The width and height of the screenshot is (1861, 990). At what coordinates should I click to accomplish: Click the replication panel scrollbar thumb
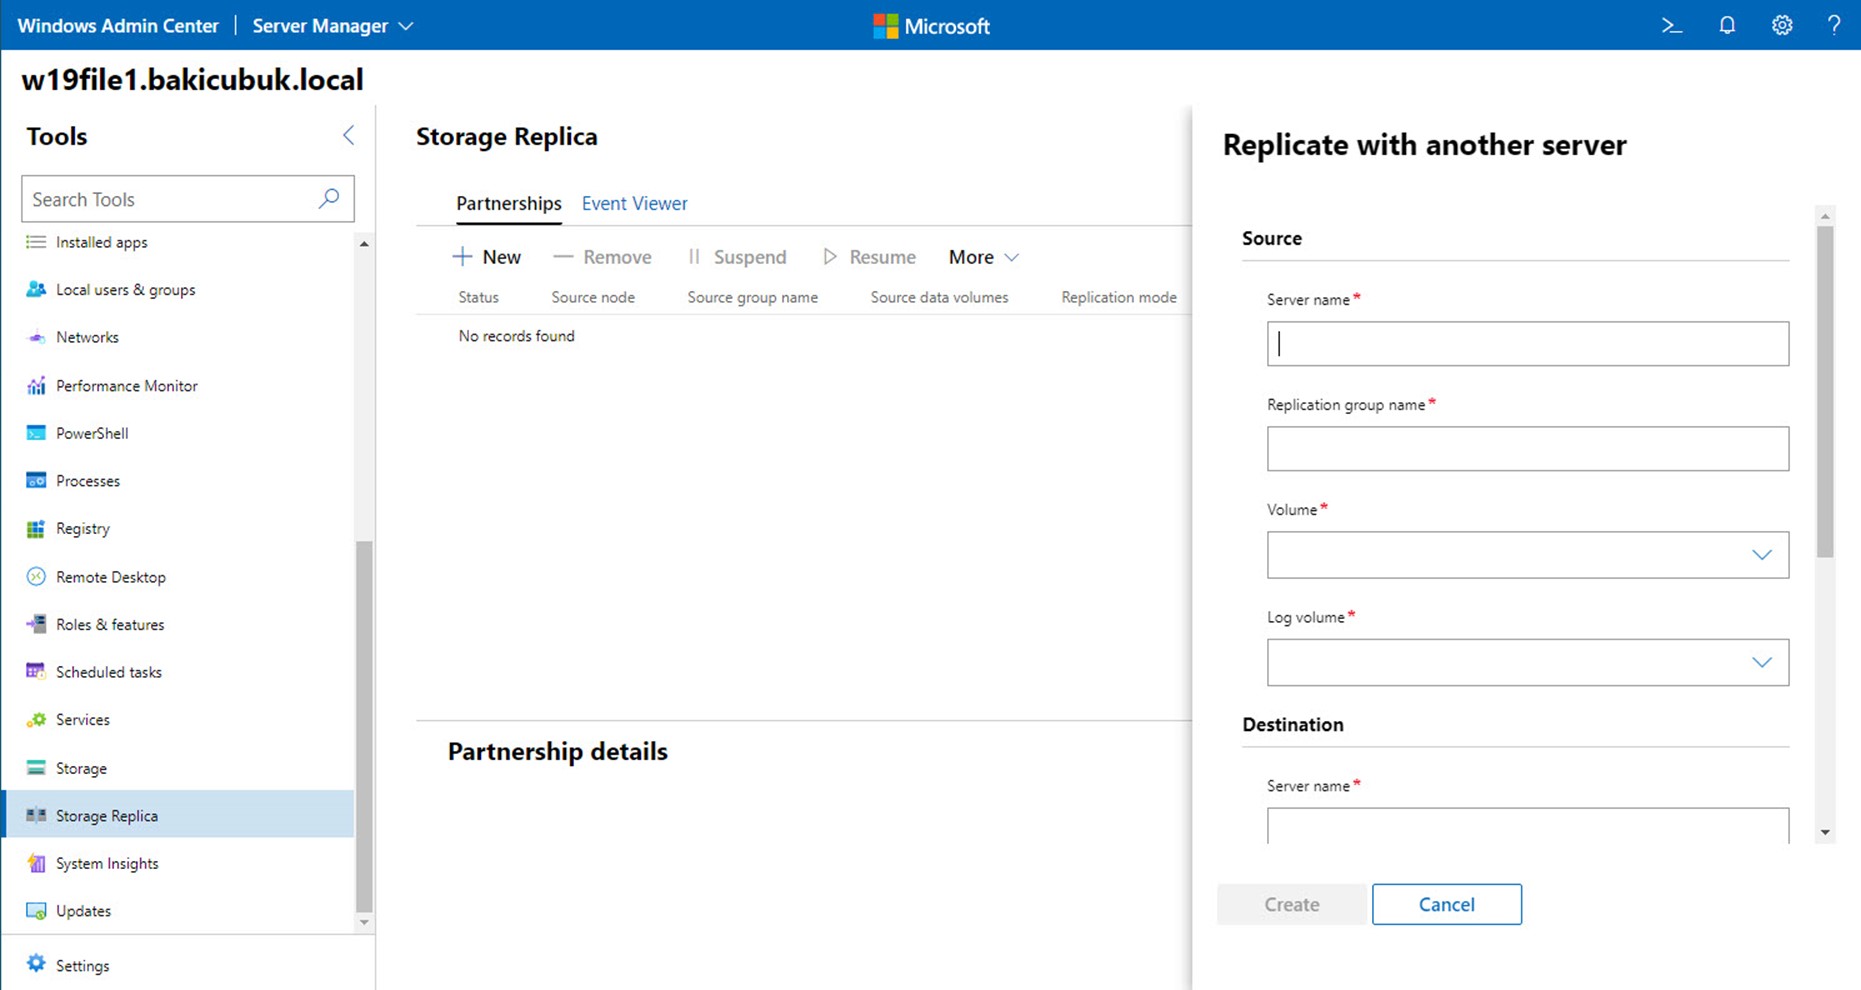(x=1825, y=391)
